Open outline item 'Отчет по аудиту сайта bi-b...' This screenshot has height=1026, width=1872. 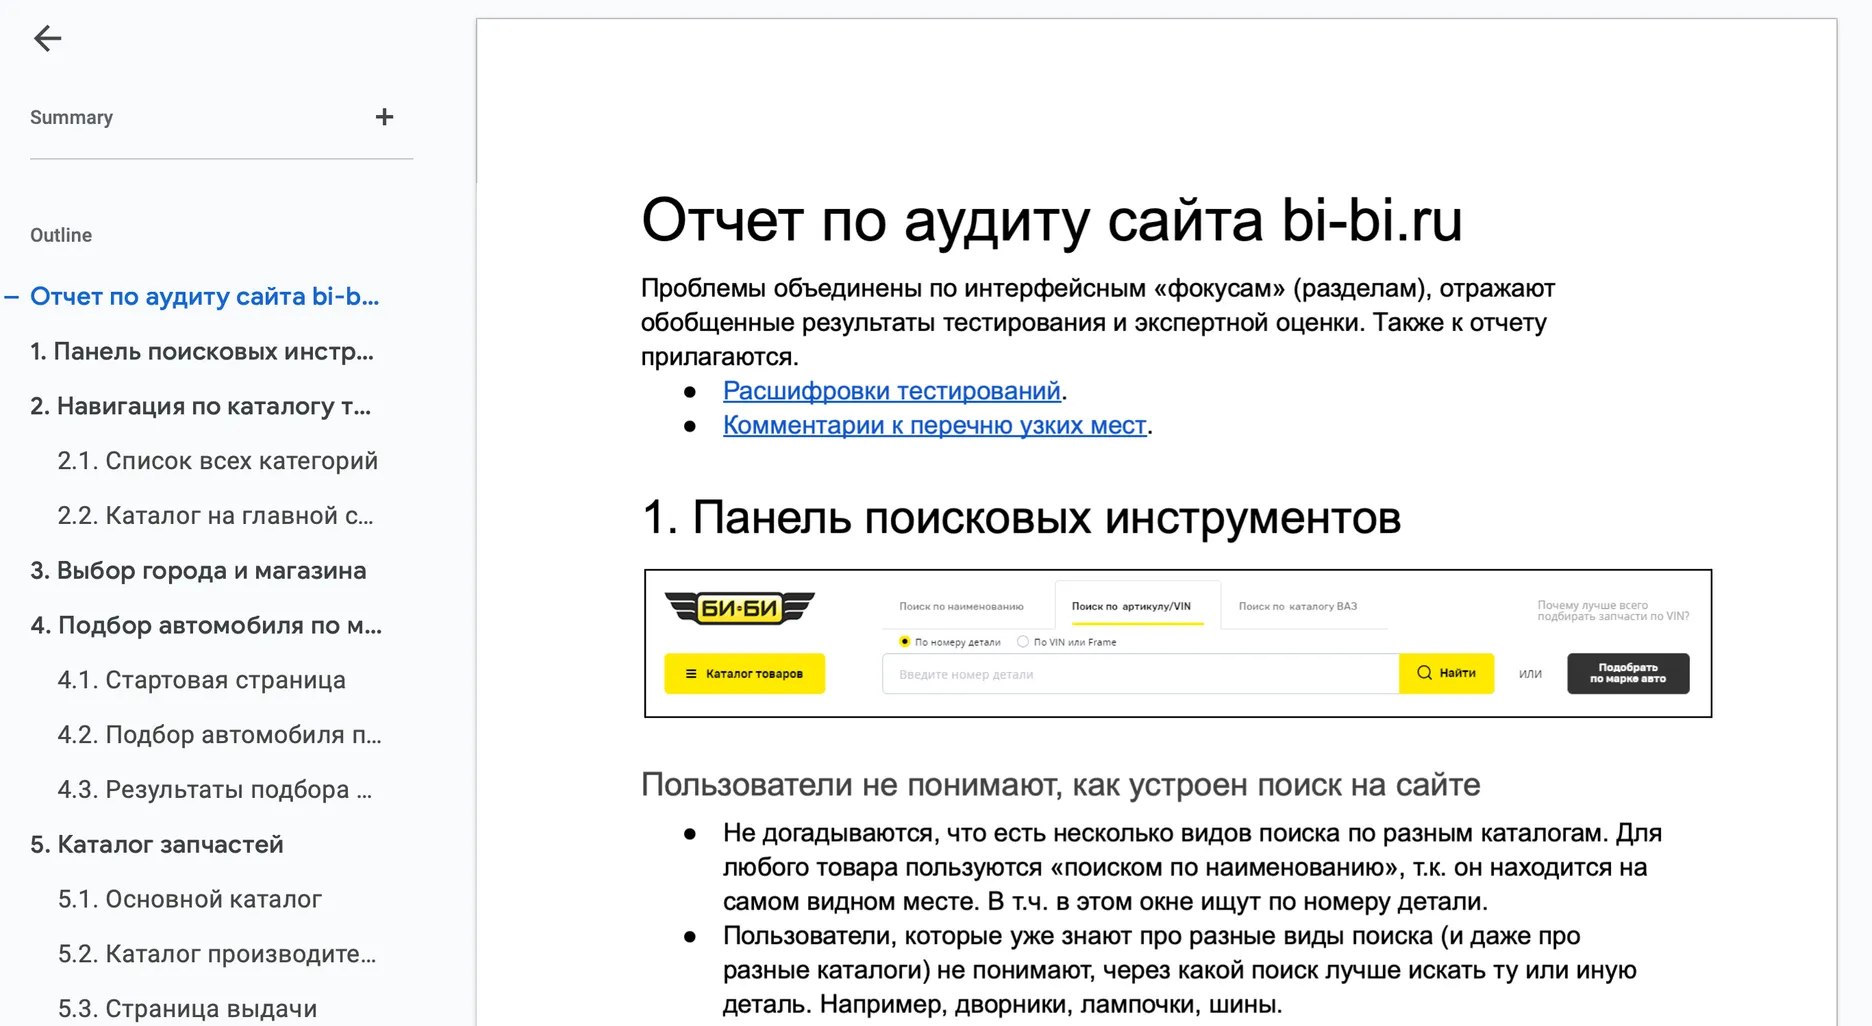[x=204, y=296]
